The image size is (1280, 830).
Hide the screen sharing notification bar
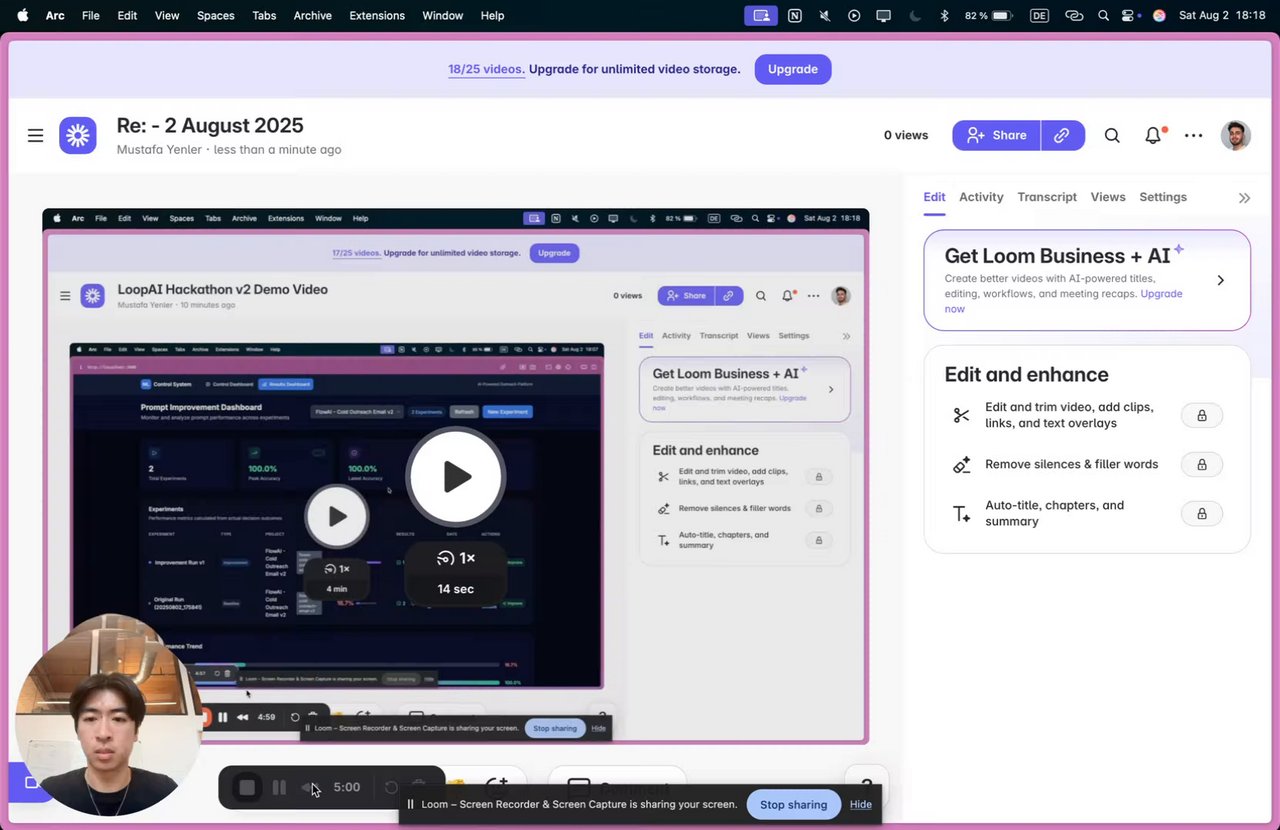pos(861,804)
